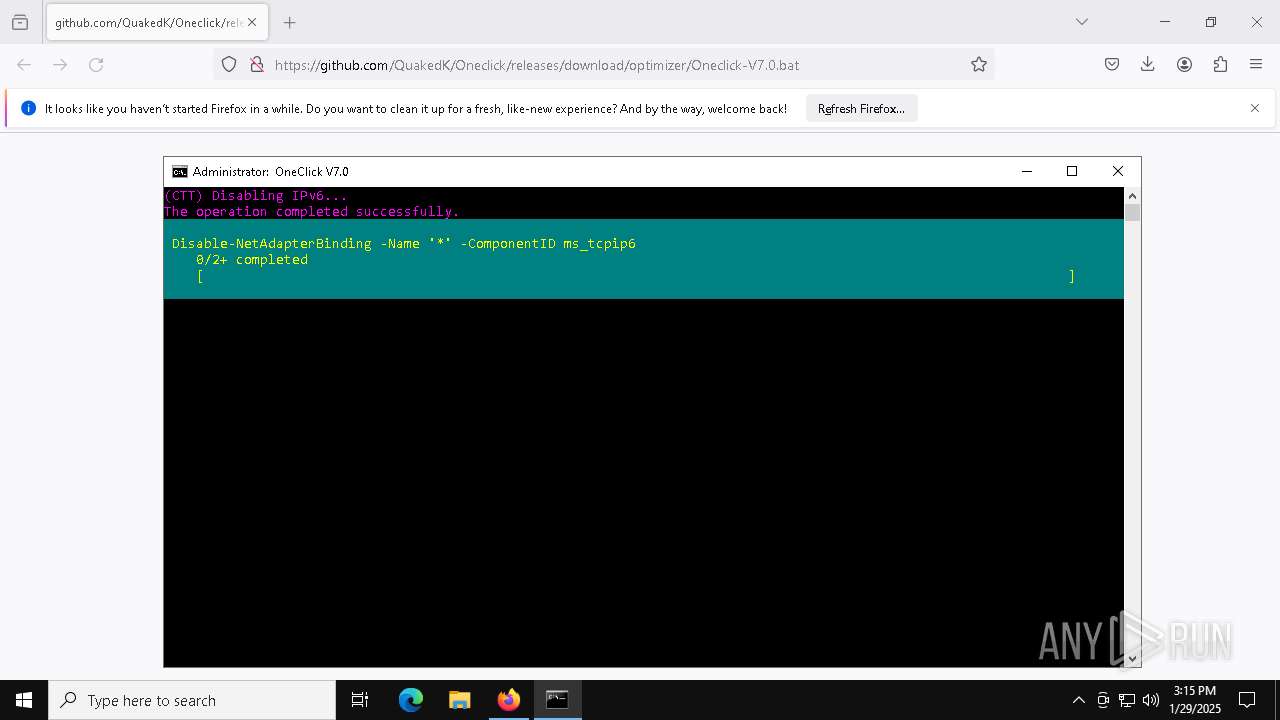Click the console vertical scrollbar thumb
This screenshot has width=1280, height=720.
tap(1132, 213)
